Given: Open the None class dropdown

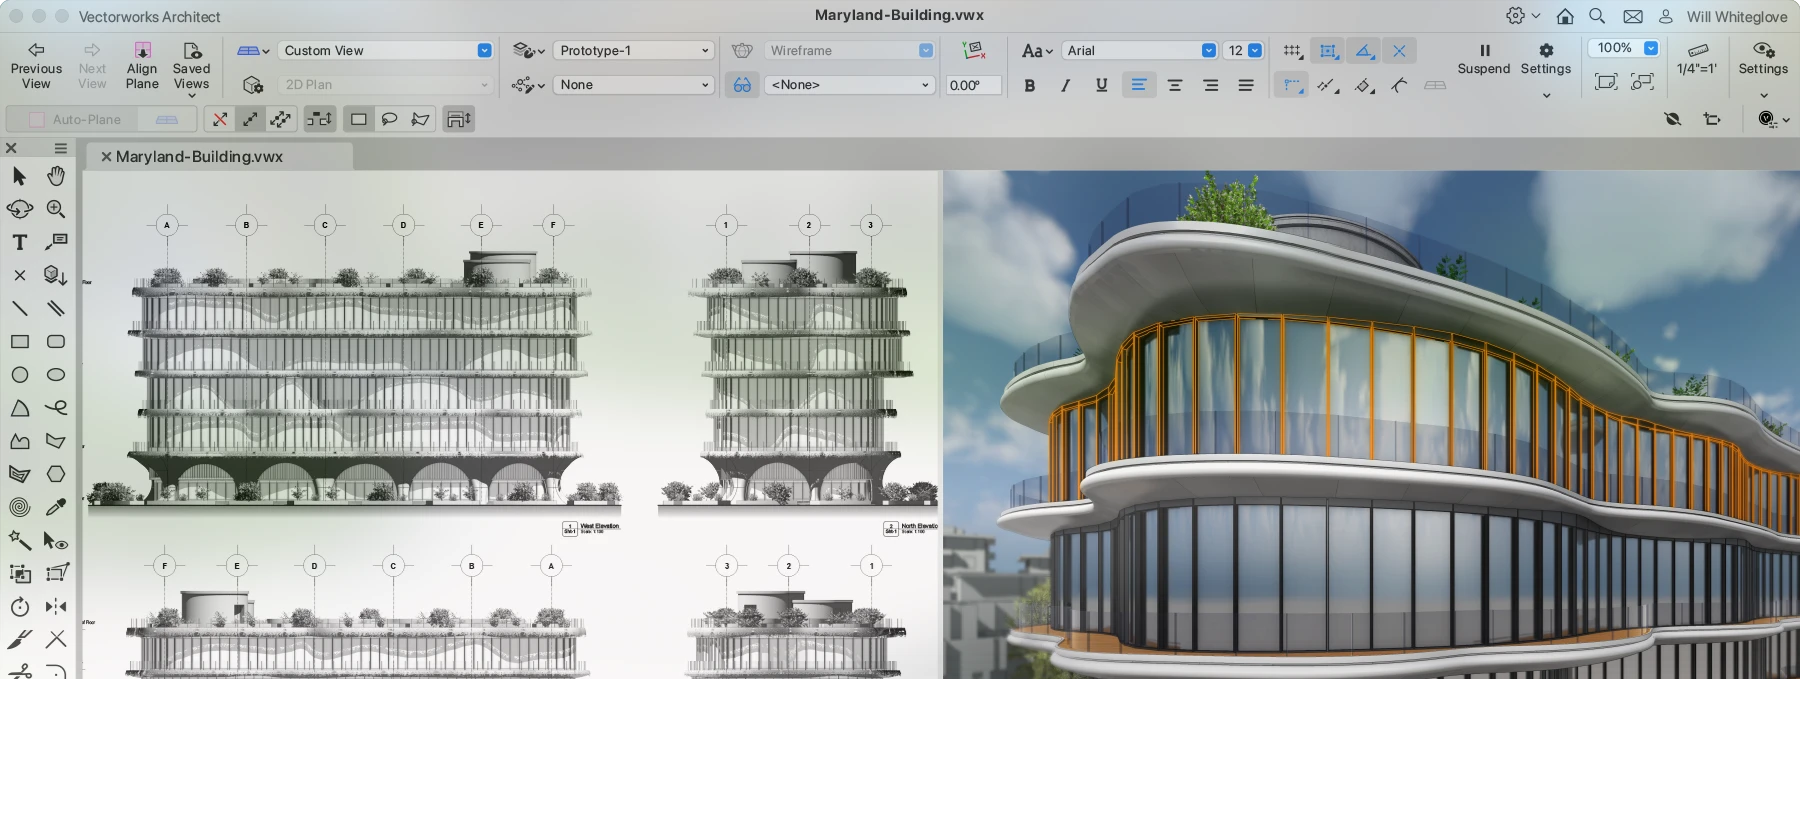Looking at the screenshot, I should [x=634, y=85].
